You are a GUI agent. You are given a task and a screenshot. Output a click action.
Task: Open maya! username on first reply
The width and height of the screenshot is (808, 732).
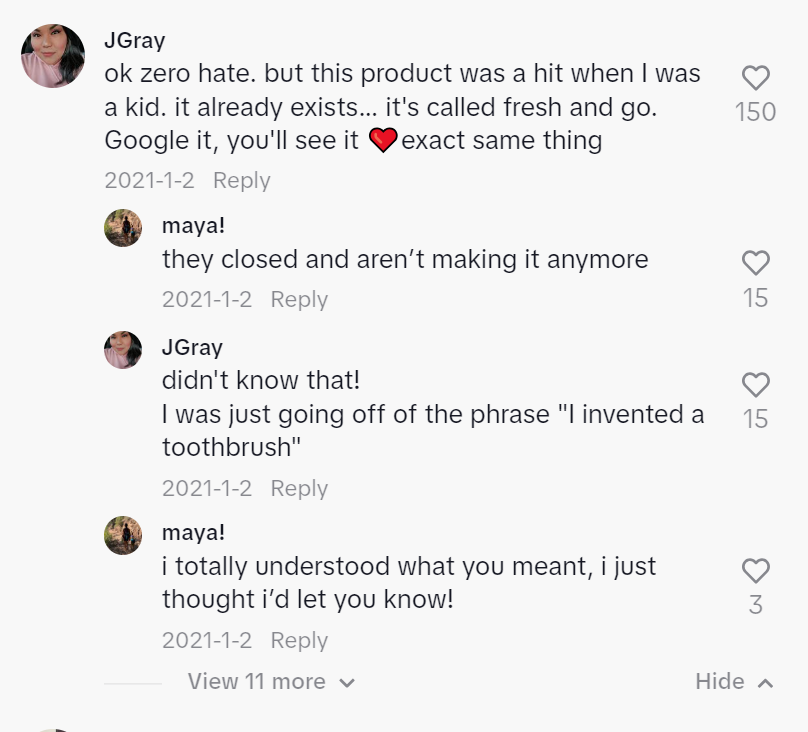click(x=193, y=226)
